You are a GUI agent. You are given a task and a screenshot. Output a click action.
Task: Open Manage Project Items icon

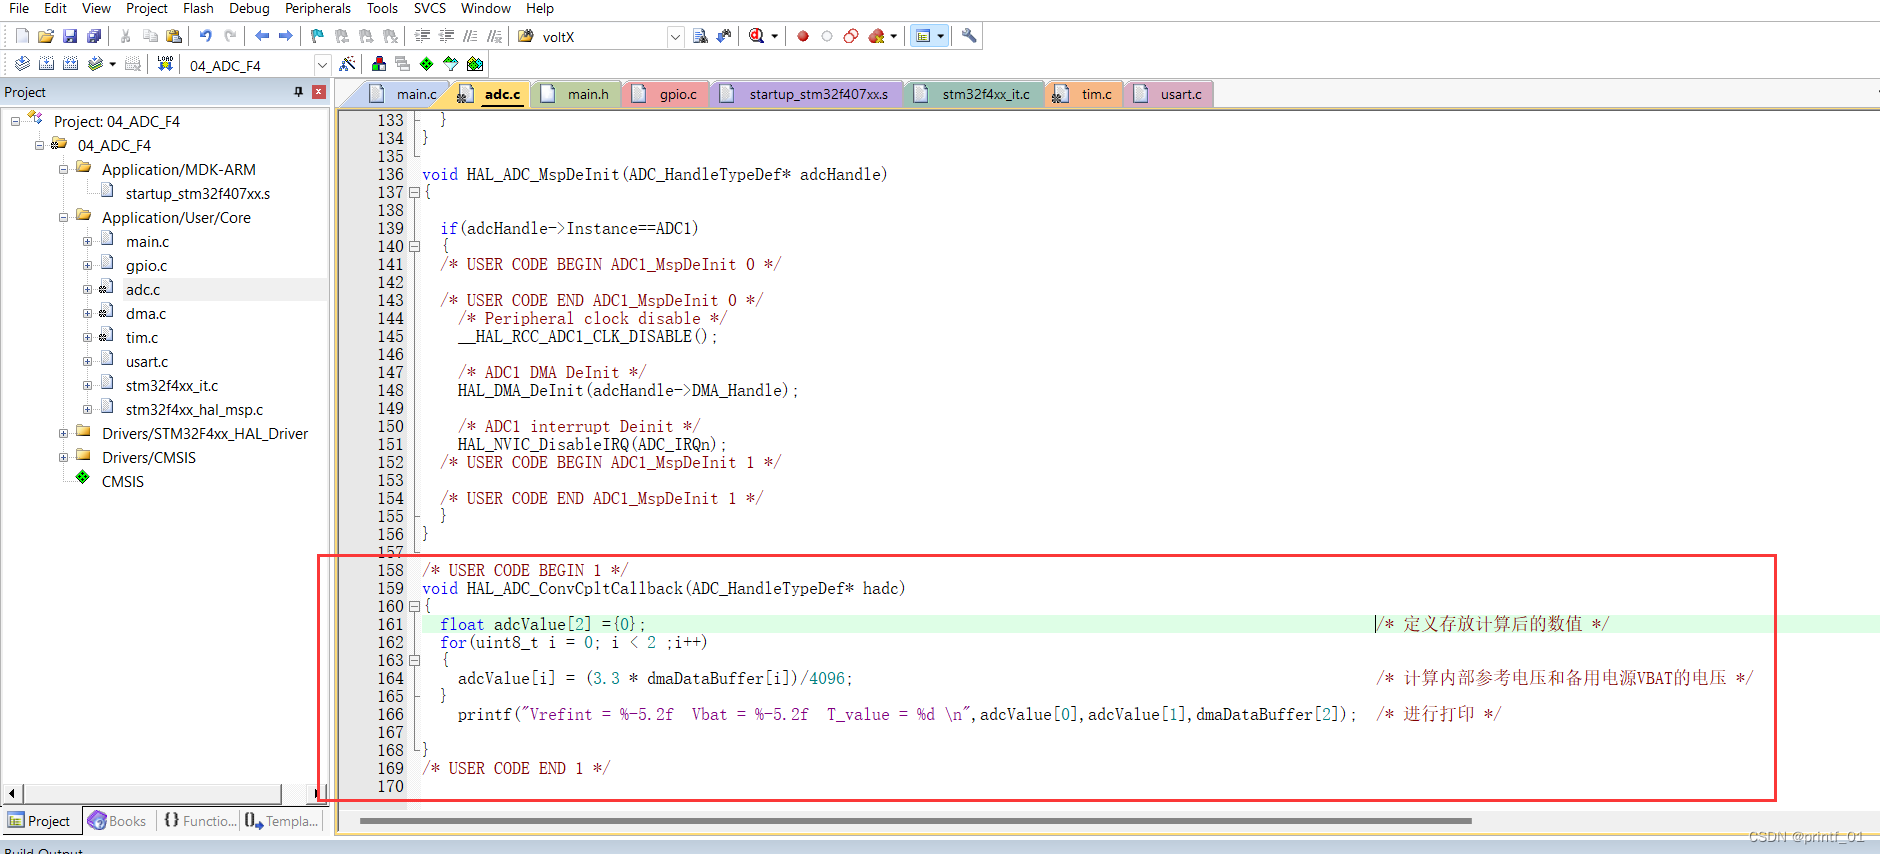click(x=379, y=64)
